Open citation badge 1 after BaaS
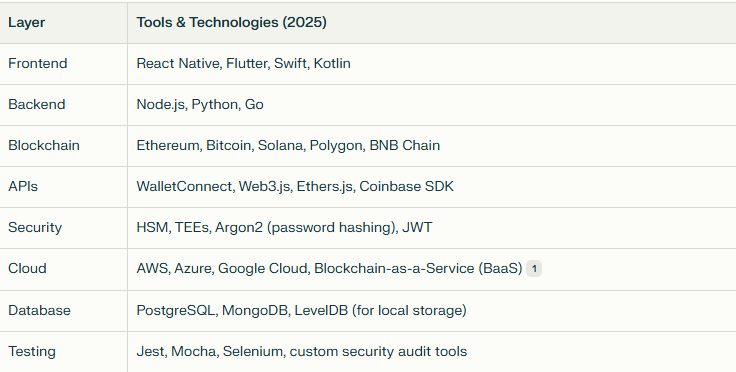The width and height of the screenshot is (736, 372). [534, 269]
